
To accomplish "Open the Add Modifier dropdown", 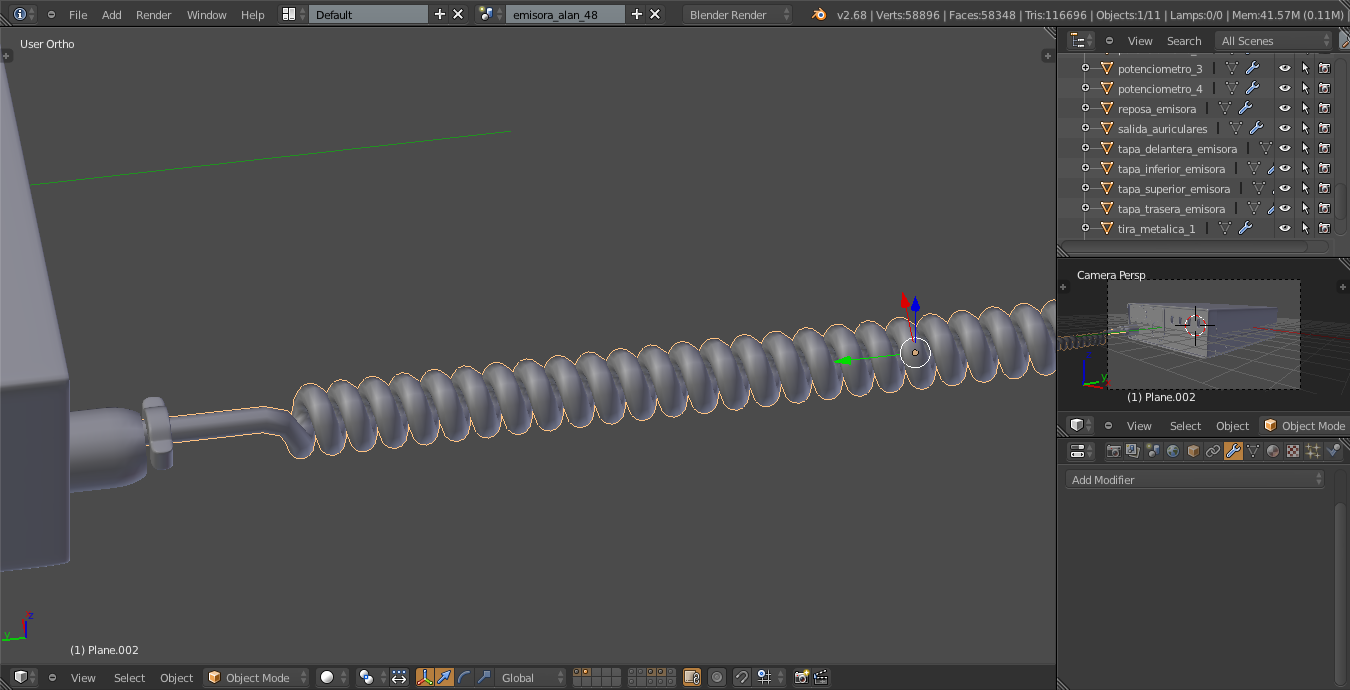I will click(1196, 480).
